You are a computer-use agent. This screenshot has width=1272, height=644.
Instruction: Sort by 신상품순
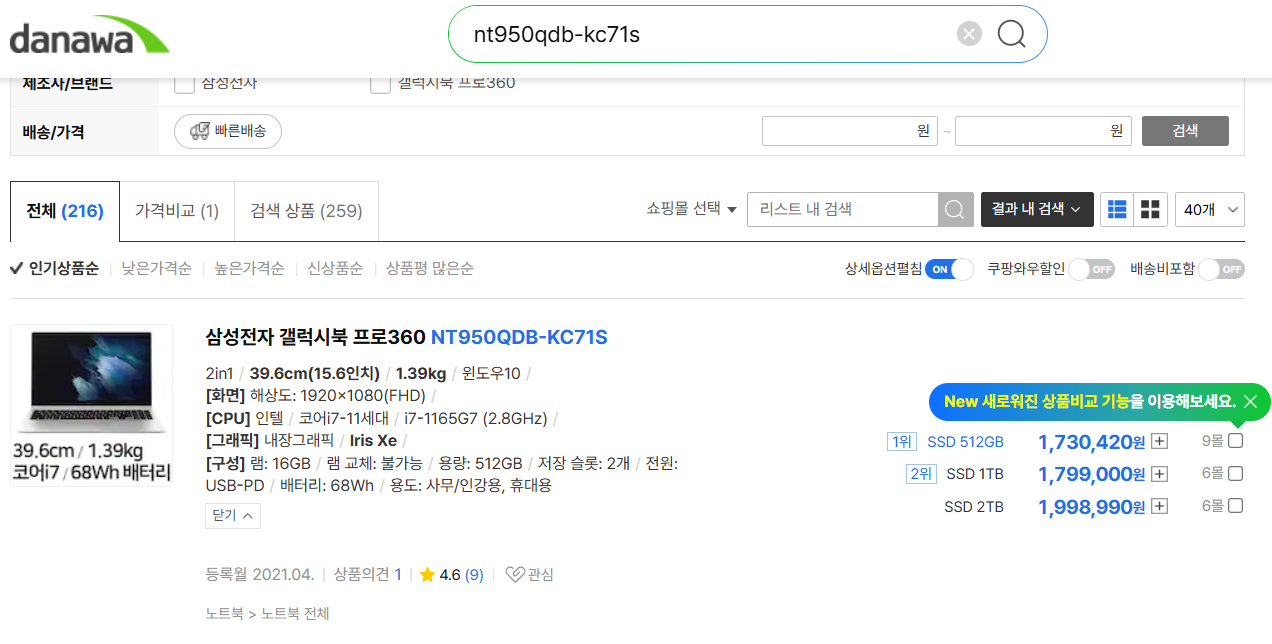coord(335,269)
